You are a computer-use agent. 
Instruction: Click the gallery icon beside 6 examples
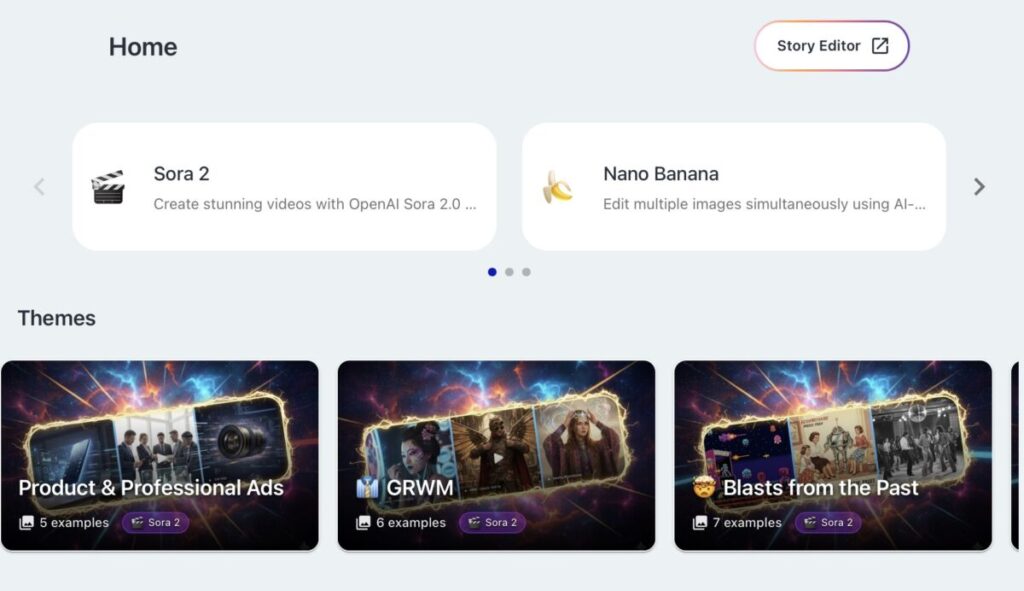pyautogui.click(x=363, y=523)
